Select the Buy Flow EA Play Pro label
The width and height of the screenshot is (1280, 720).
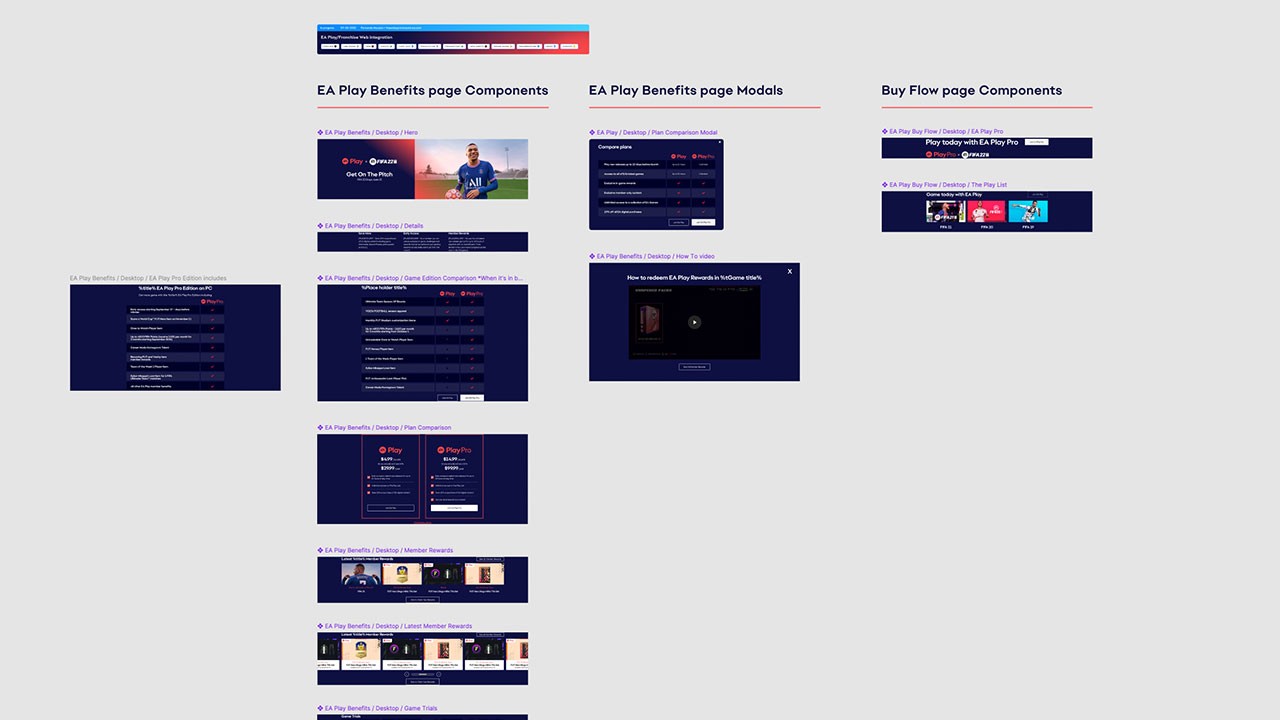click(x=942, y=131)
